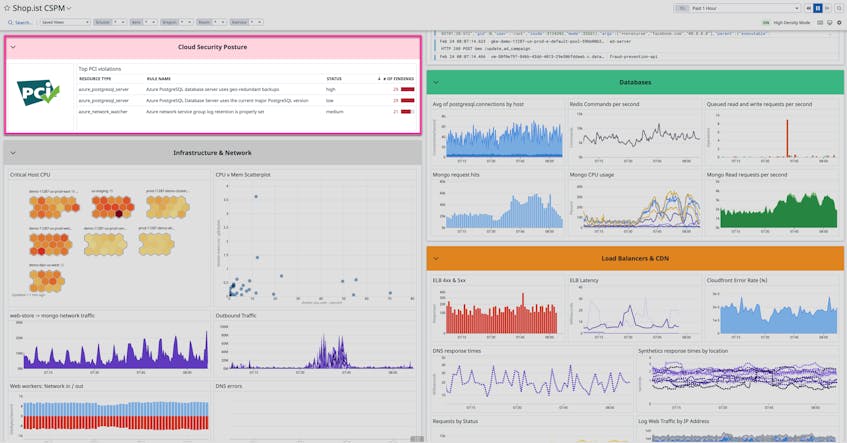
Task: Open the Web workers: Network in / out title
Action: click(46, 386)
